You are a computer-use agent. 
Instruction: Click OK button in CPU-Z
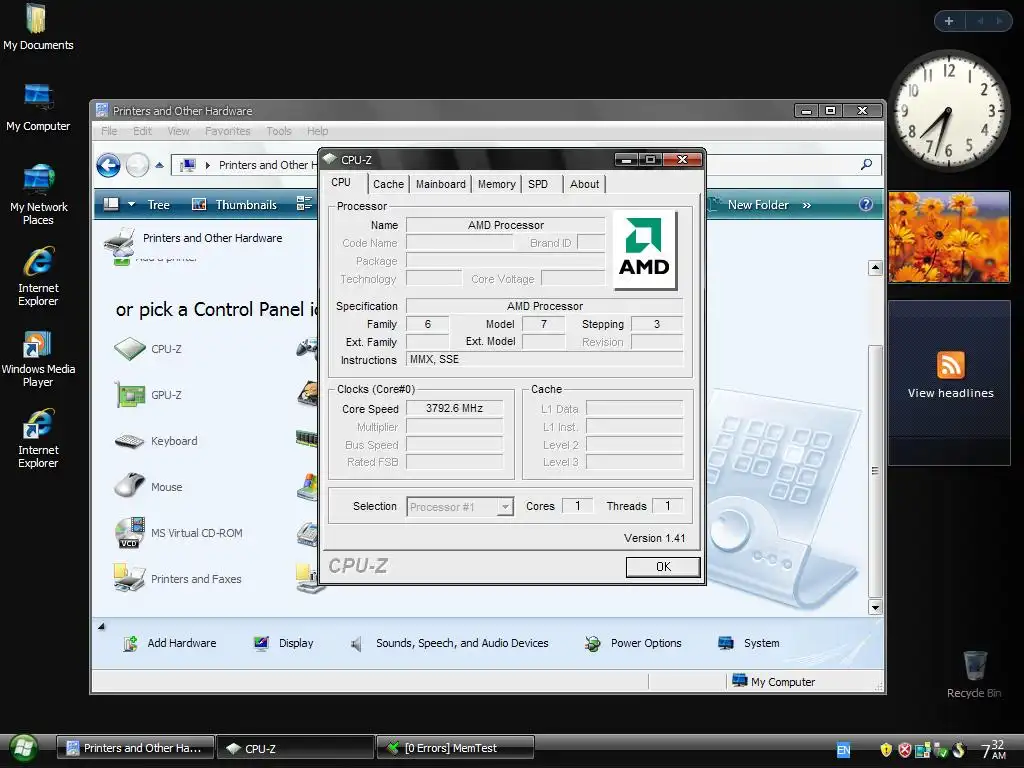click(x=663, y=567)
